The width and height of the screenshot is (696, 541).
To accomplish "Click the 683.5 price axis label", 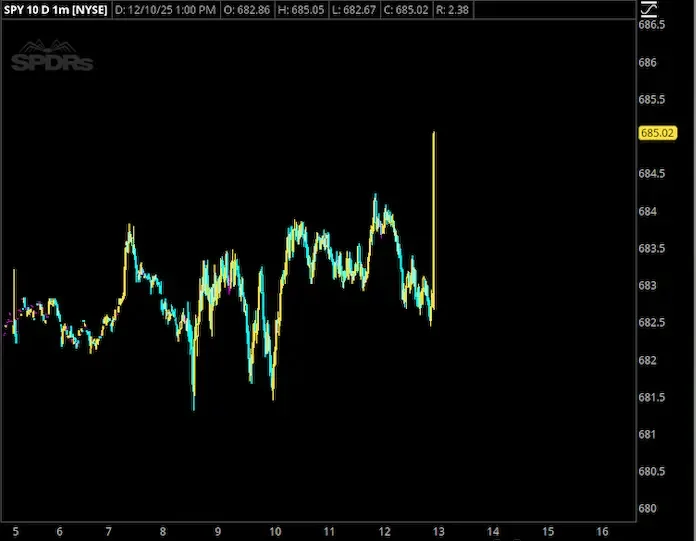I will [x=652, y=249].
